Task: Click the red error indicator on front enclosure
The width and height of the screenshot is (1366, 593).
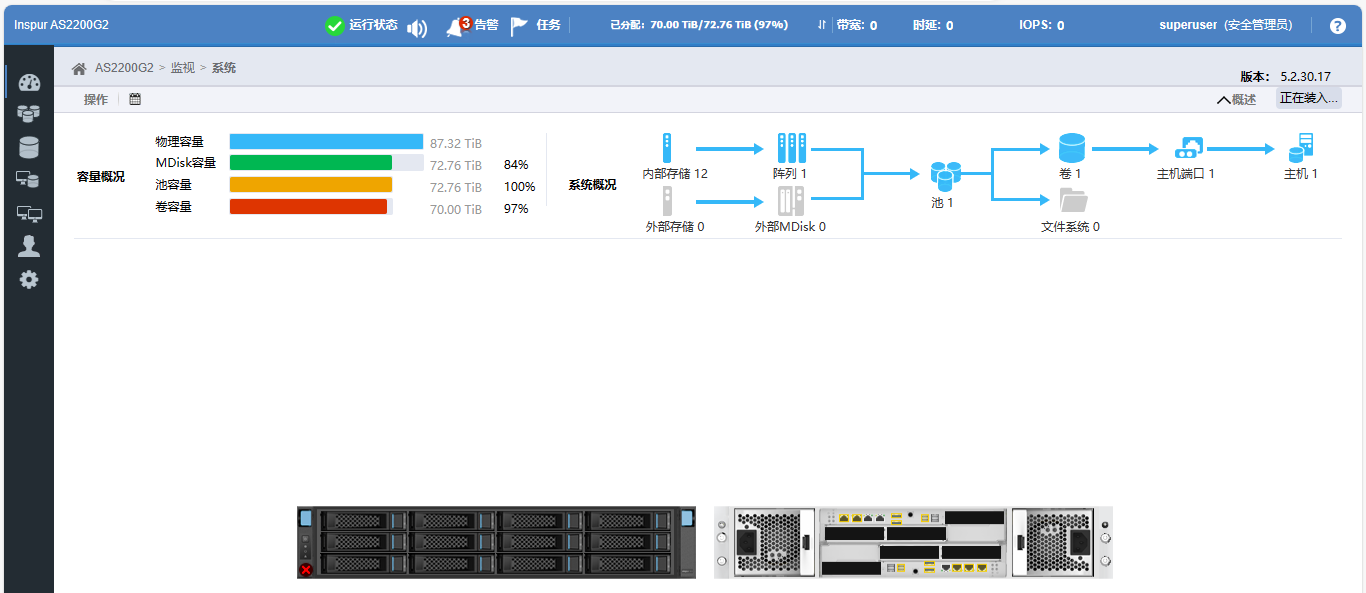Action: tap(306, 569)
